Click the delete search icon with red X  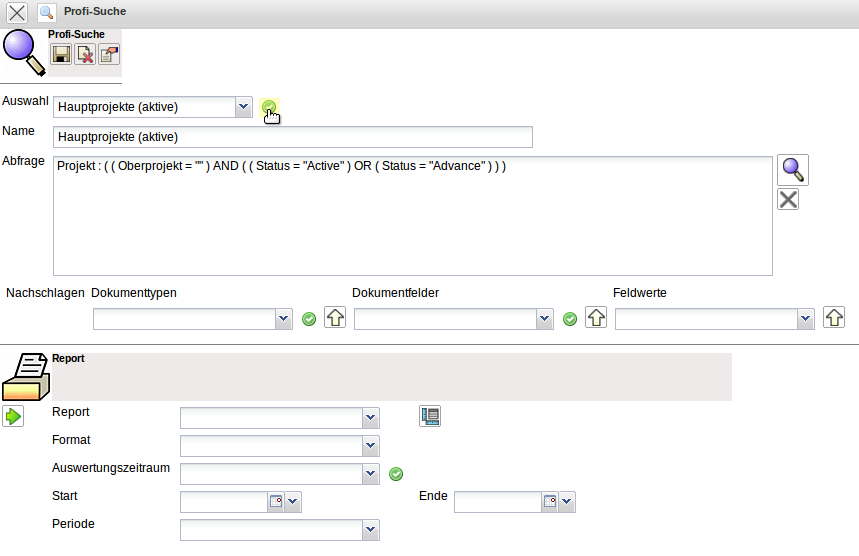pyautogui.click(x=85, y=55)
